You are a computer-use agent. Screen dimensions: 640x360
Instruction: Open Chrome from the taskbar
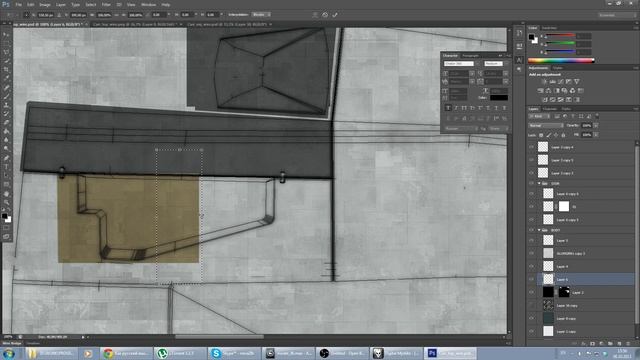(x=126, y=353)
